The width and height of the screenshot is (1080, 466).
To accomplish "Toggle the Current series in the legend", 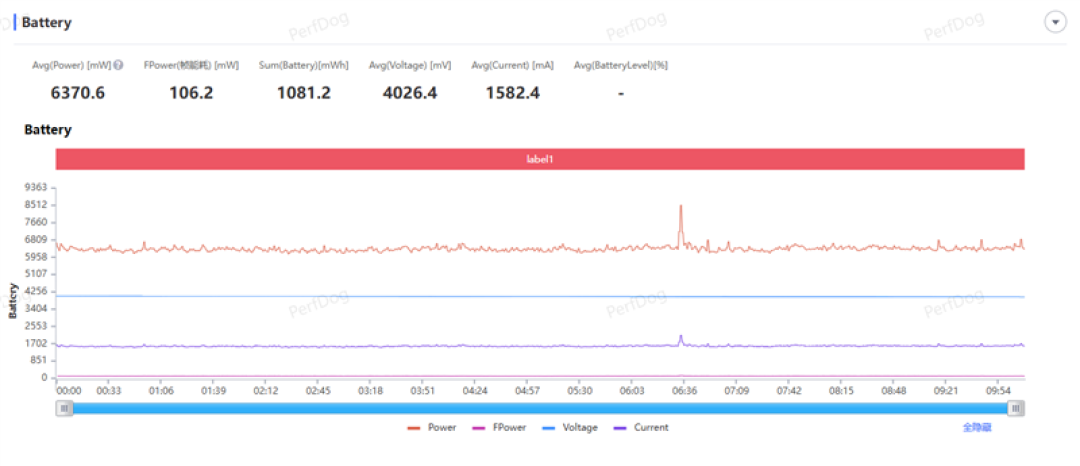I will pyautogui.click(x=641, y=427).
